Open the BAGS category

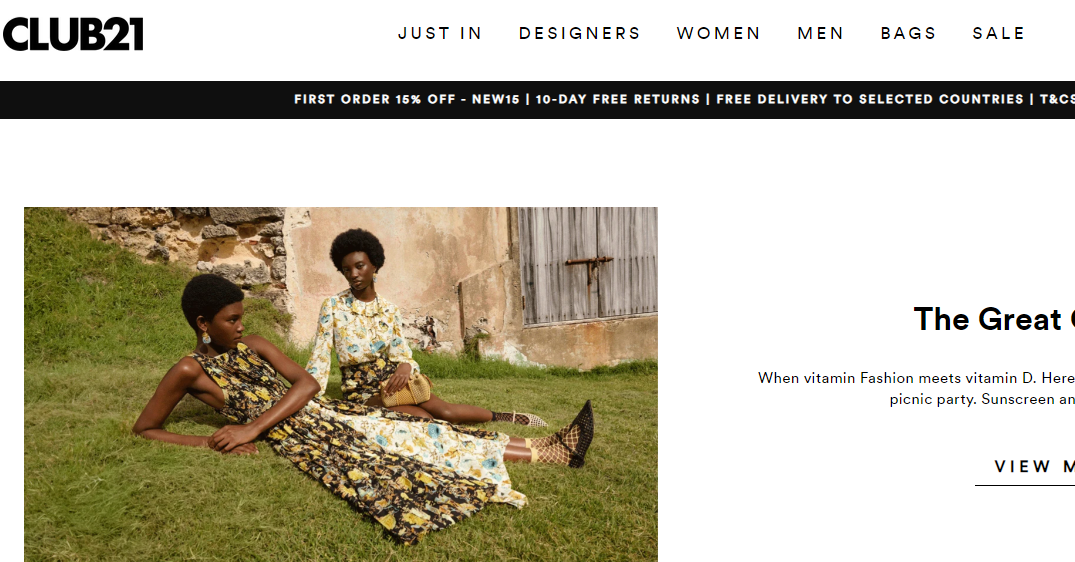tap(908, 34)
